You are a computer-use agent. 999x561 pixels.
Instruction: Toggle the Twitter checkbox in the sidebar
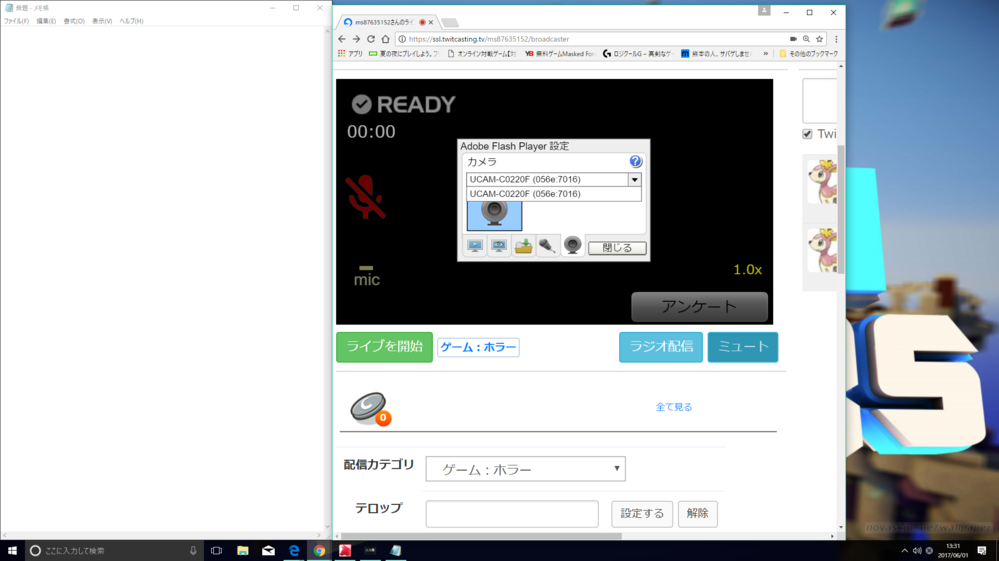pos(807,134)
